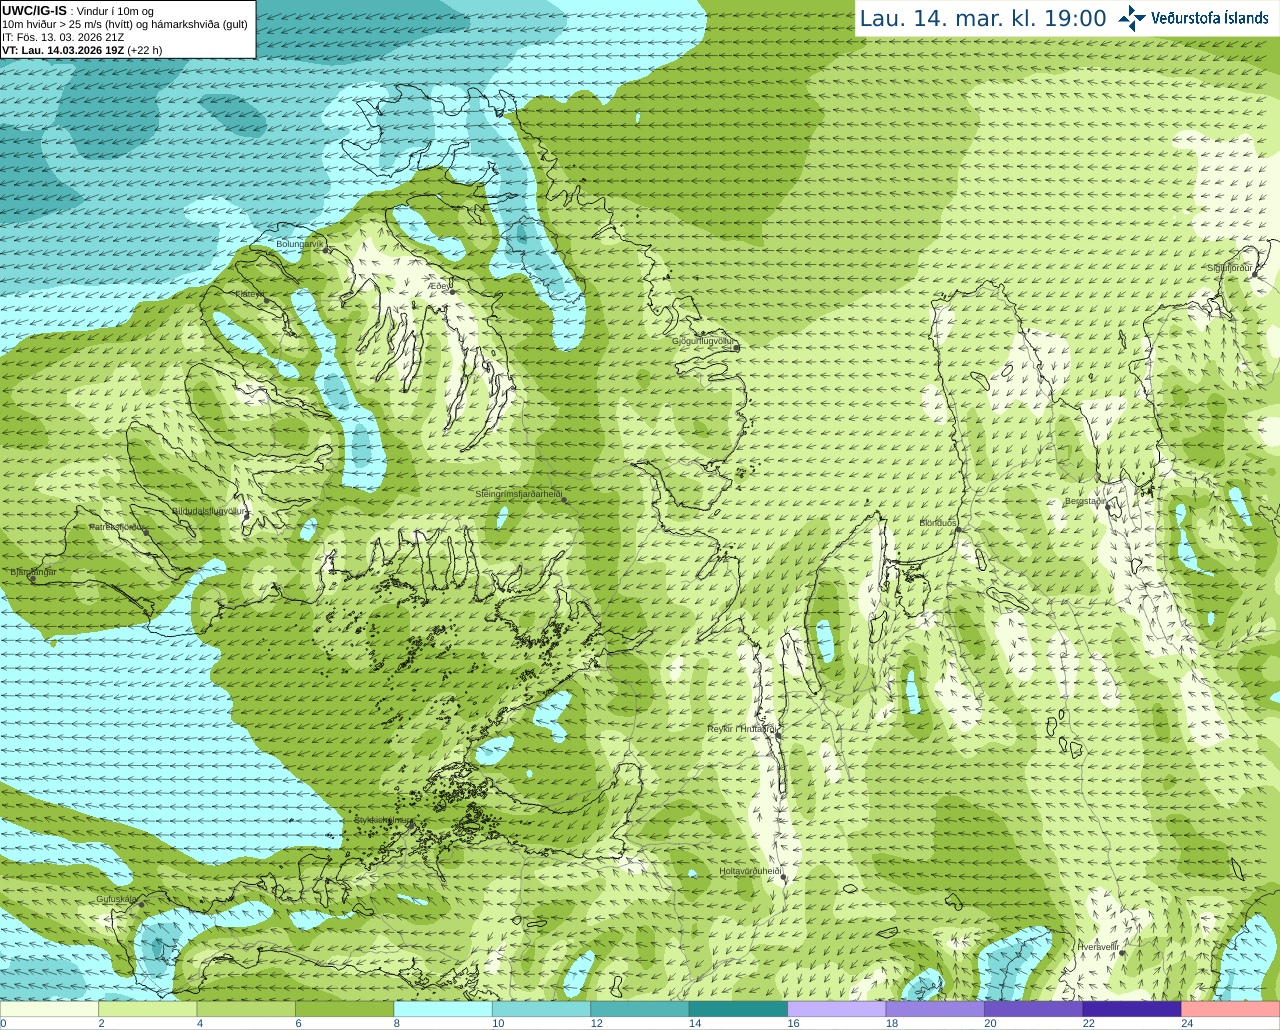Click the legend scale number 8

click(x=397, y=1023)
